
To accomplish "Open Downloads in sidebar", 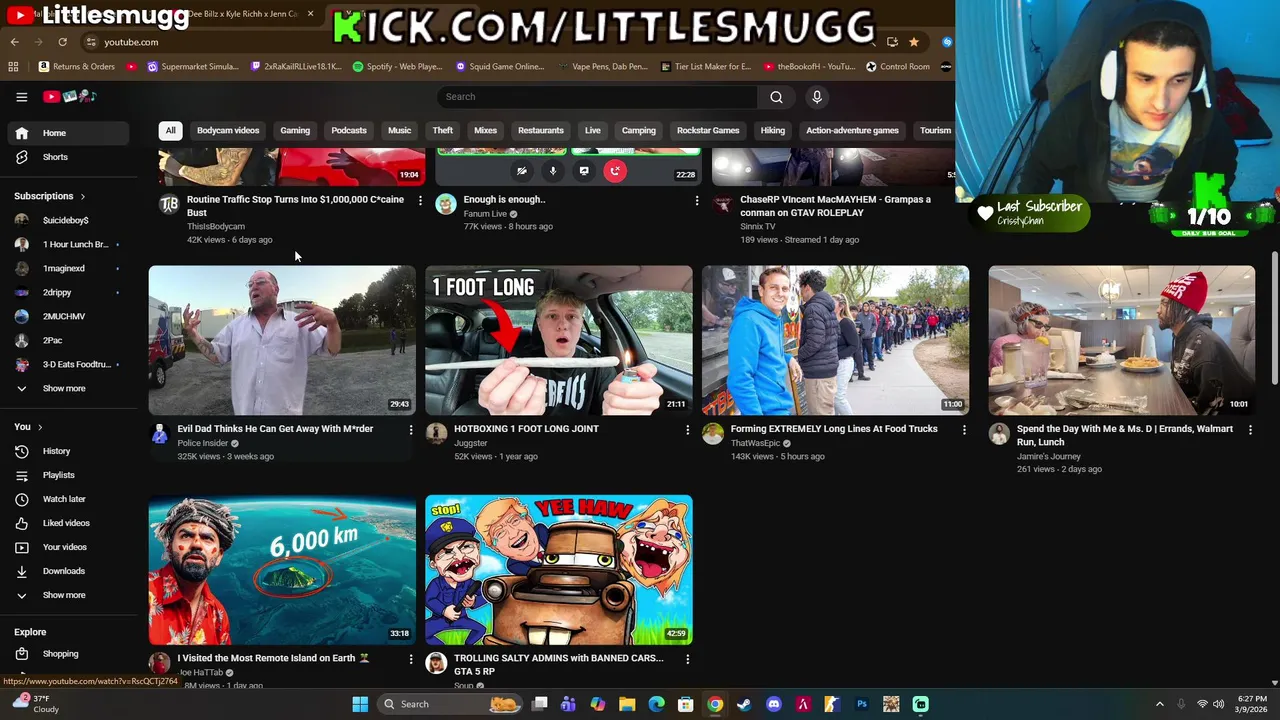I will (x=68, y=571).
